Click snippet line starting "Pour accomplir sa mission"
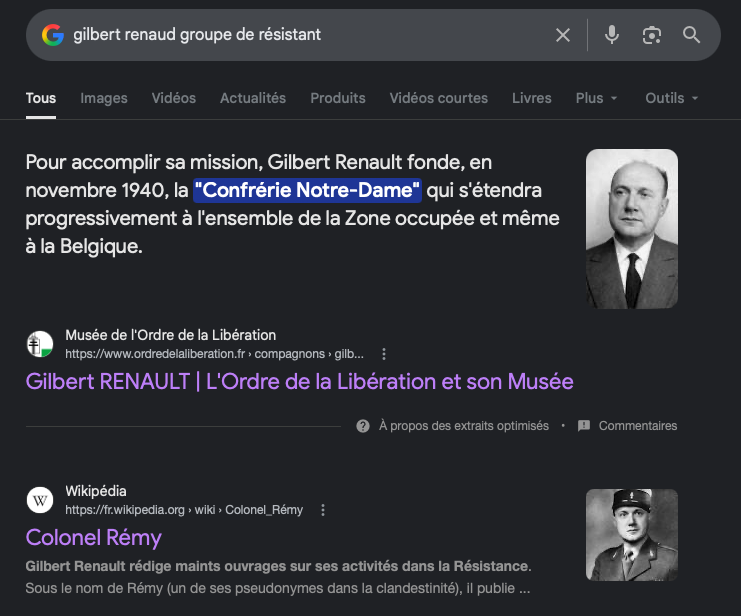 point(259,162)
